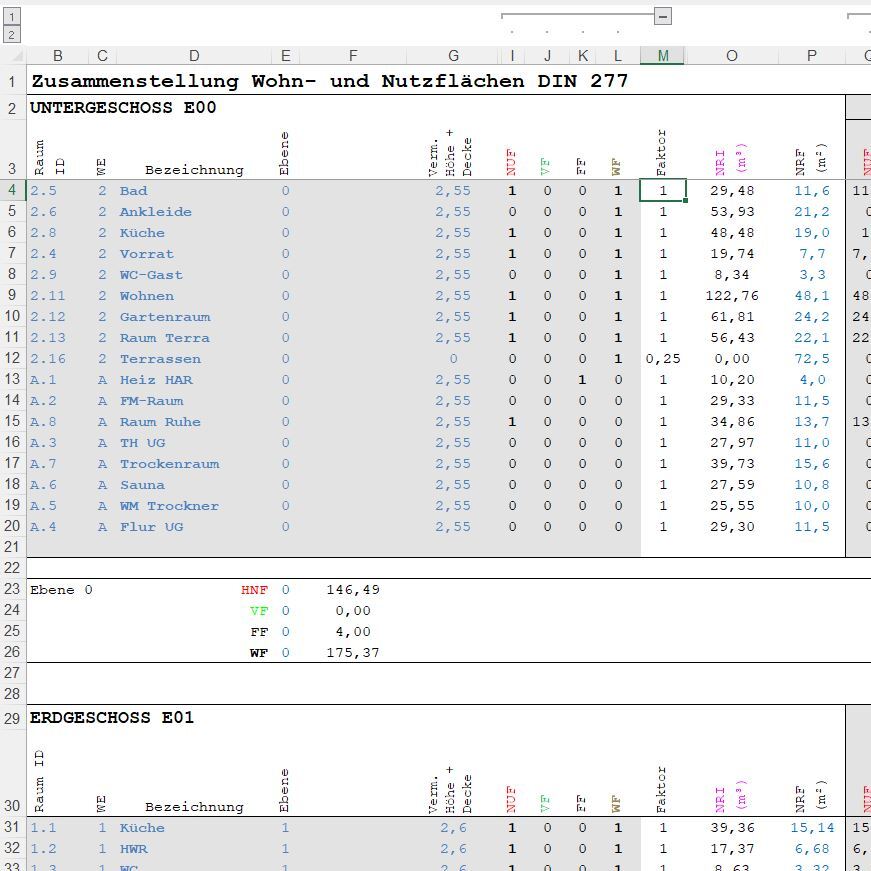871x871 pixels.
Task: Select NRI value 122,76 for Wohnen
Action: [x=732, y=296]
